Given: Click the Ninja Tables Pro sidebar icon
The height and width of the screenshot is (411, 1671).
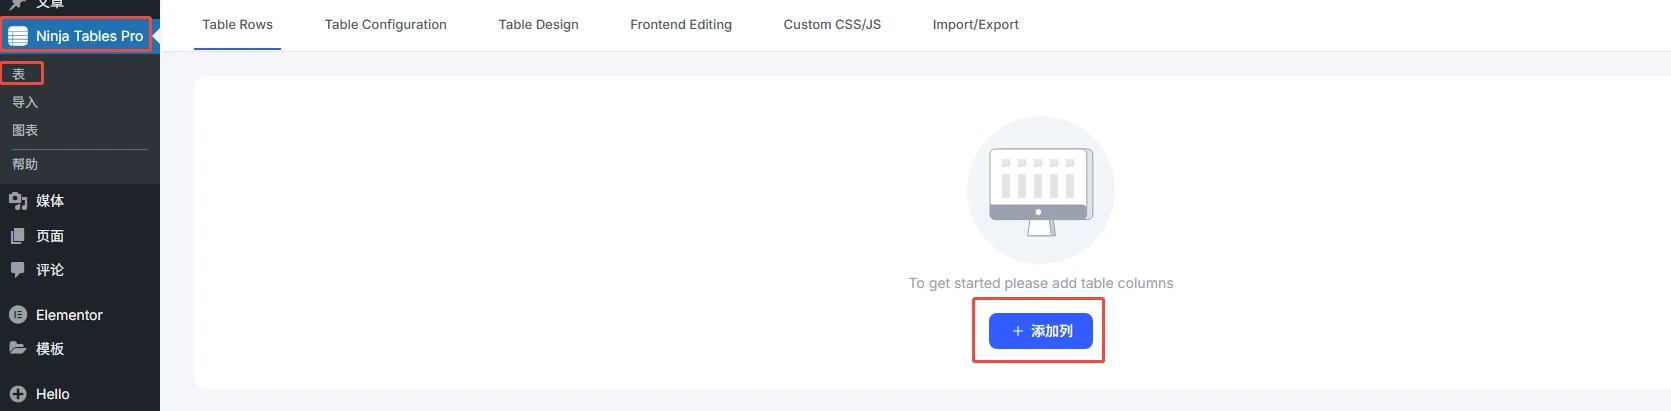Looking at the screenshot, I should (18, 36).
